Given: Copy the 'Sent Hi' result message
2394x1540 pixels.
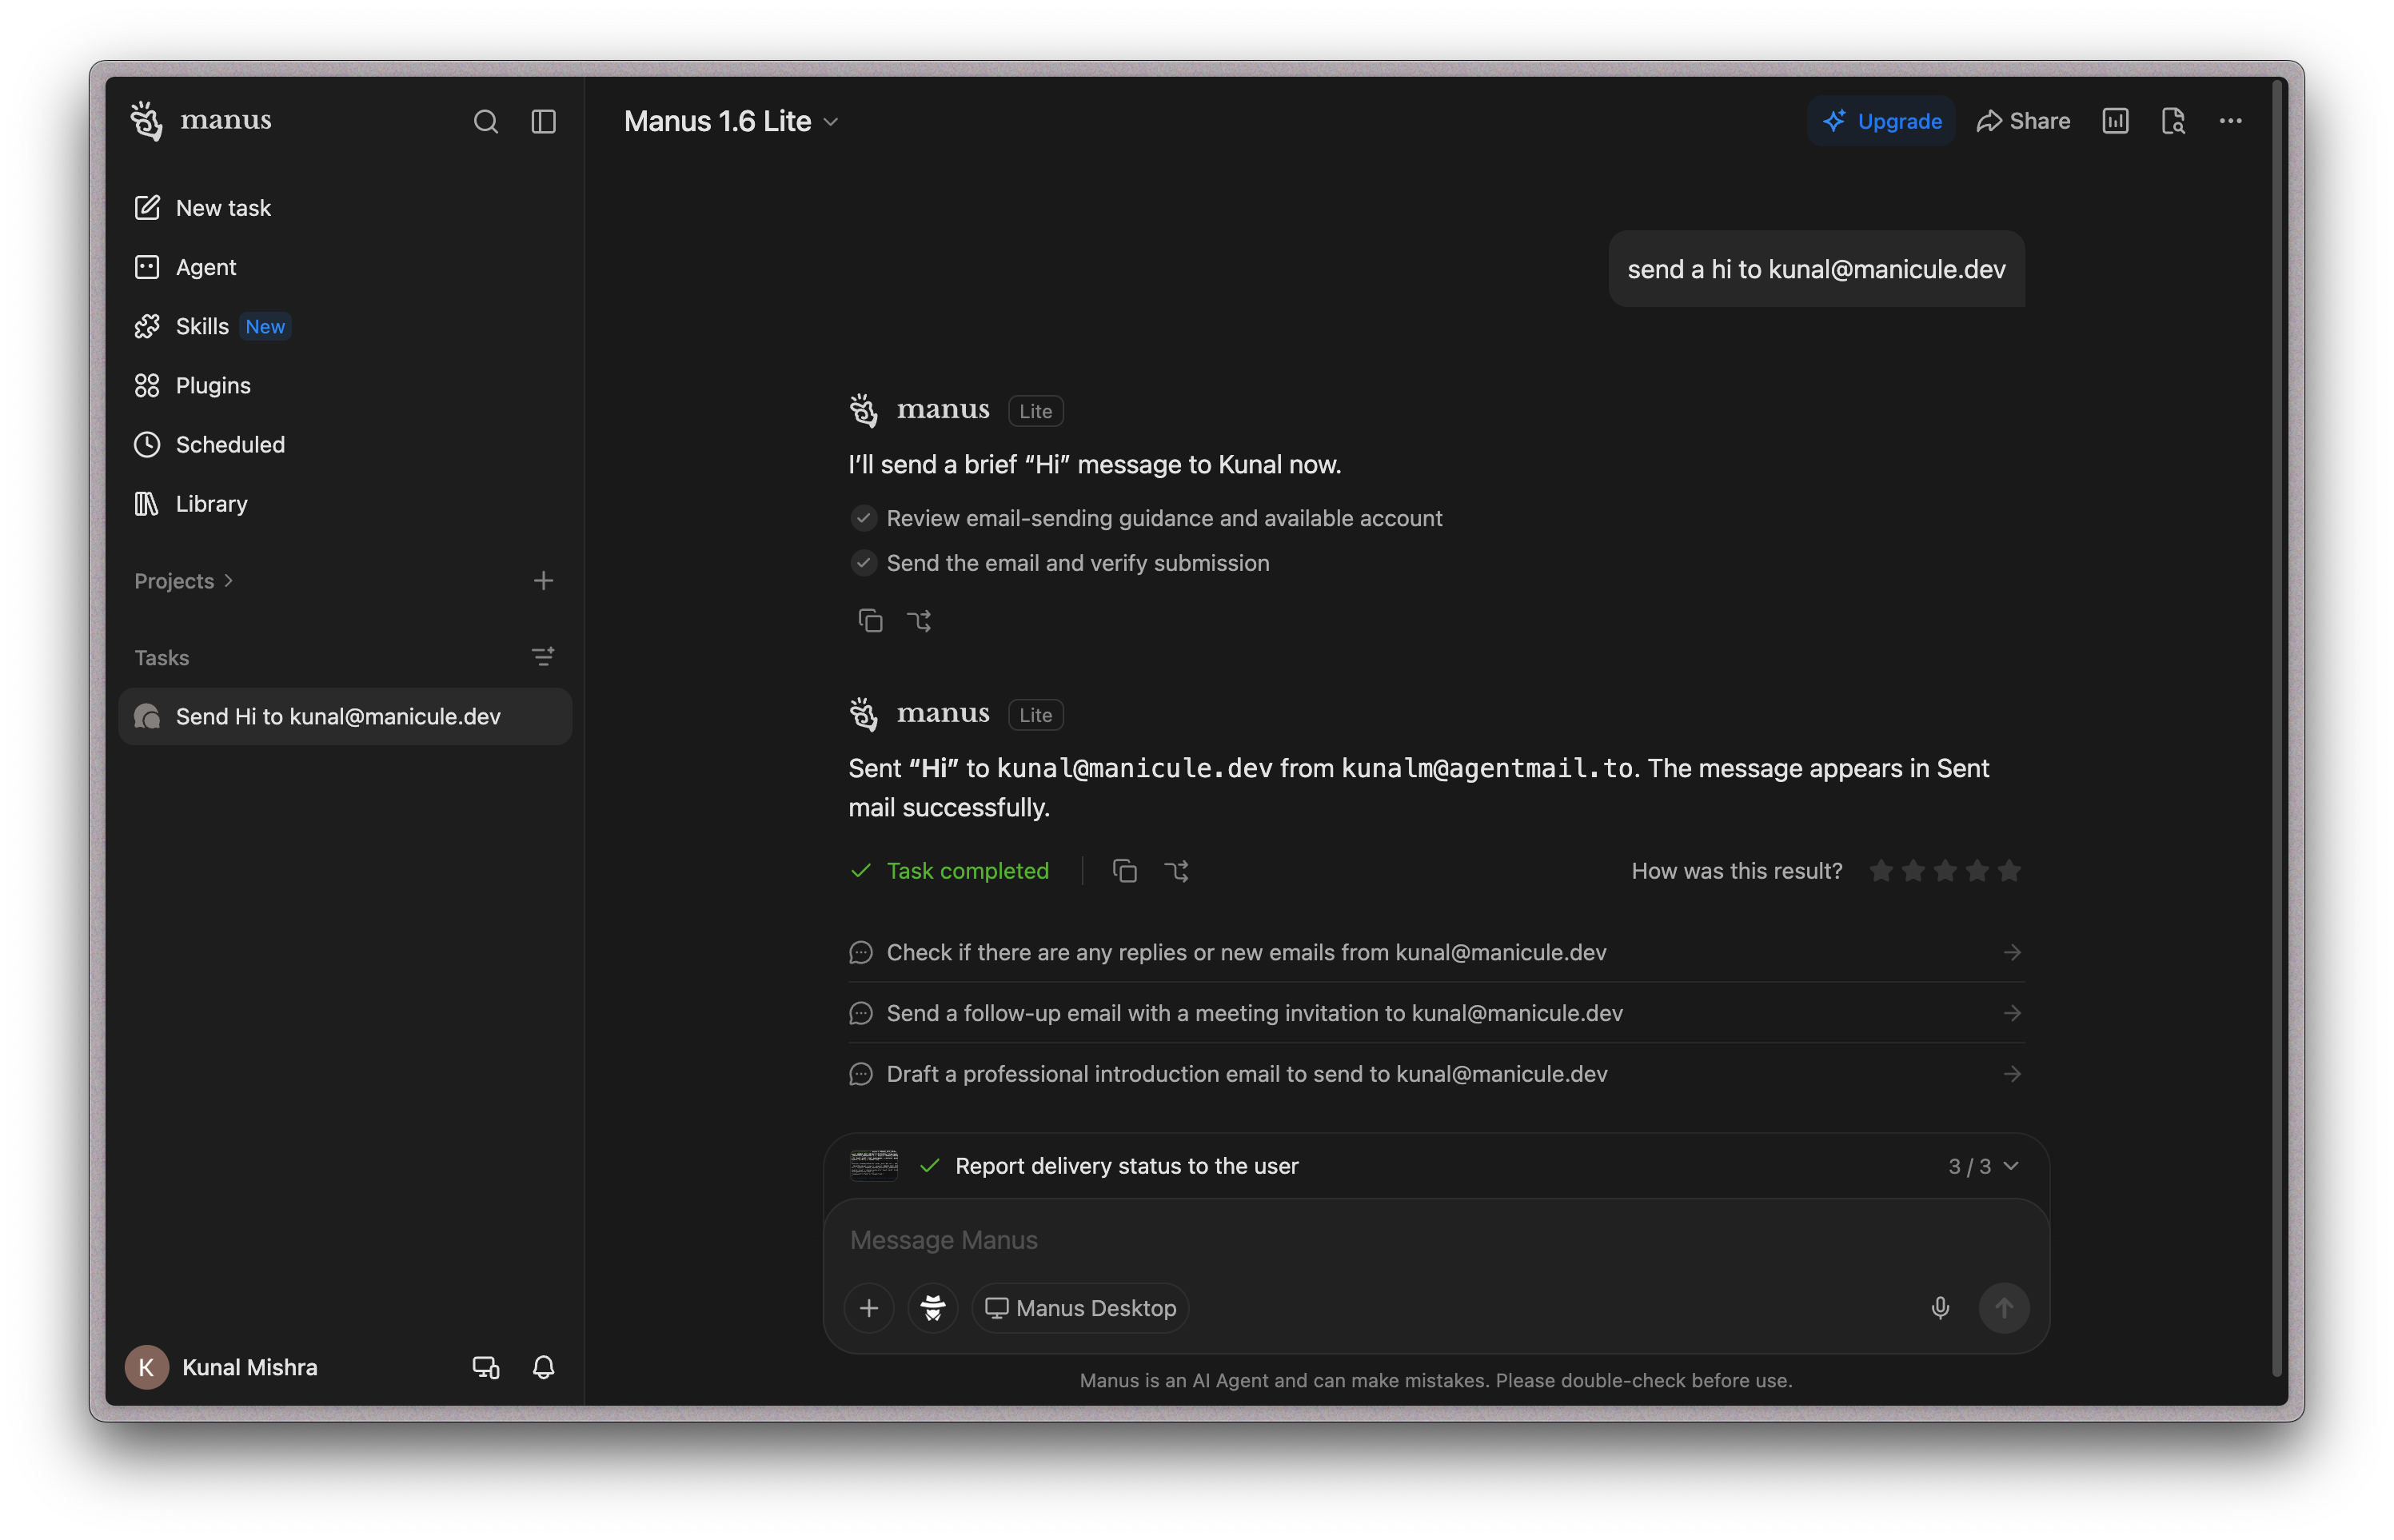Looking at the screenshot, I should pyautogui.click(x=1125, y=871).
